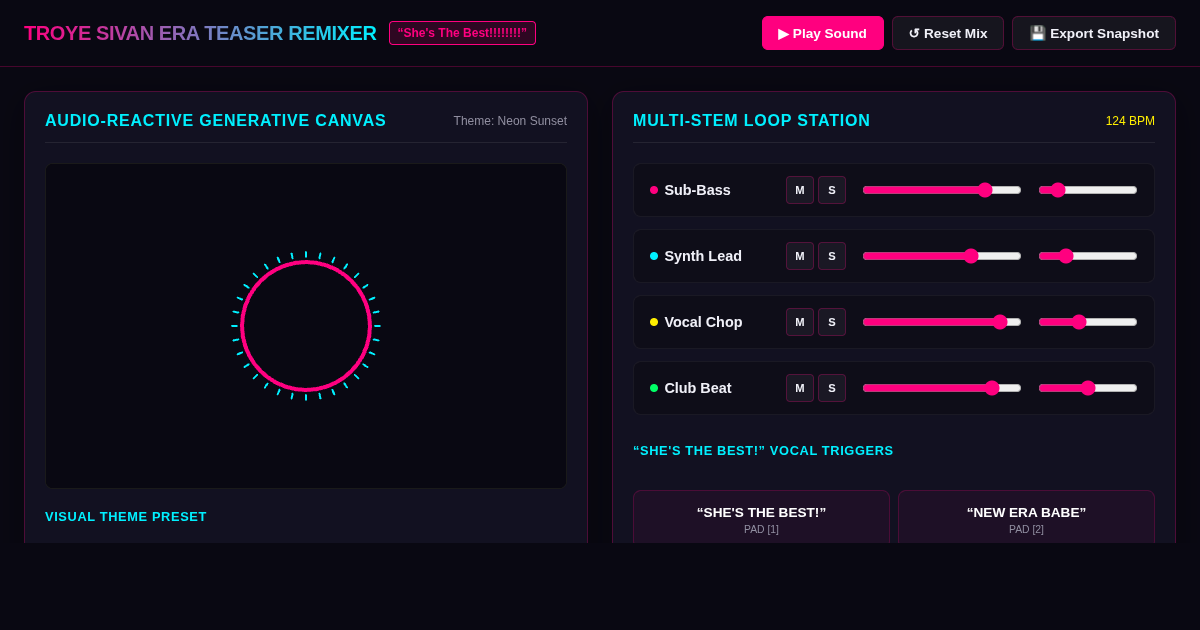The image size is (1200, 630).
Task: Adjust the Sub-Bass volume slider
Action: click(942, 190)
